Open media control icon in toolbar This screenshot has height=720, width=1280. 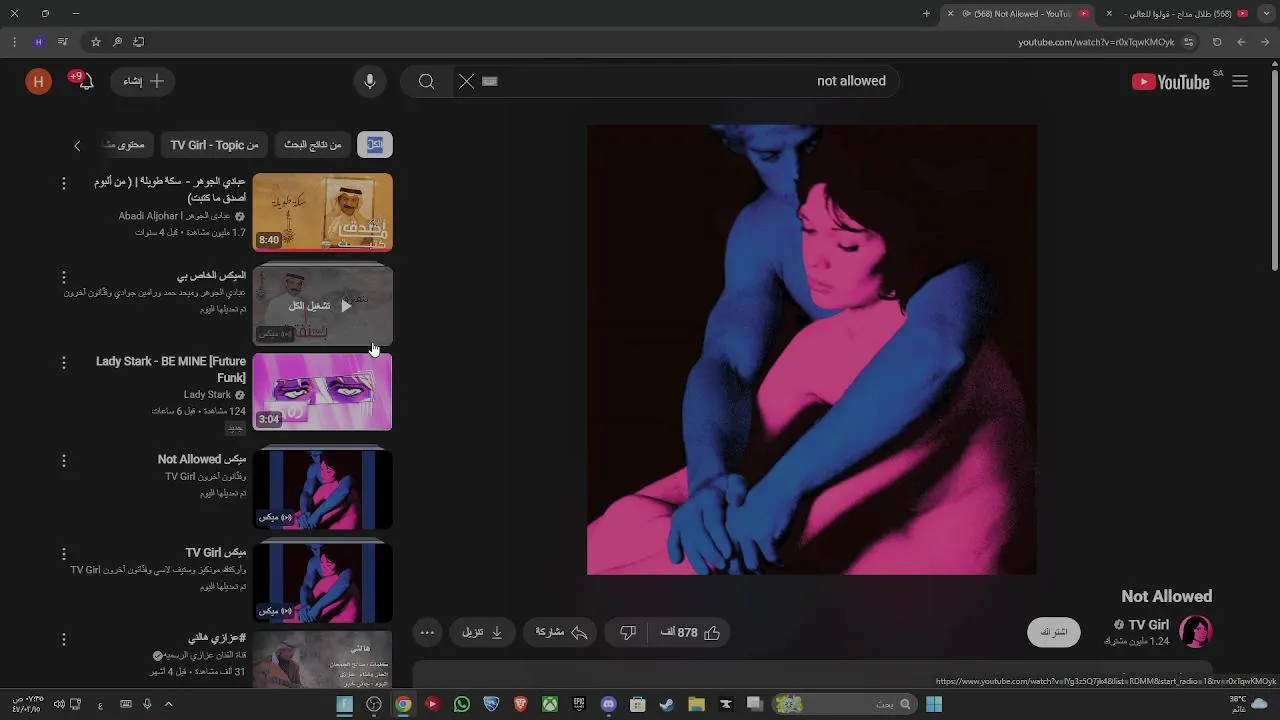pos(63,42)
